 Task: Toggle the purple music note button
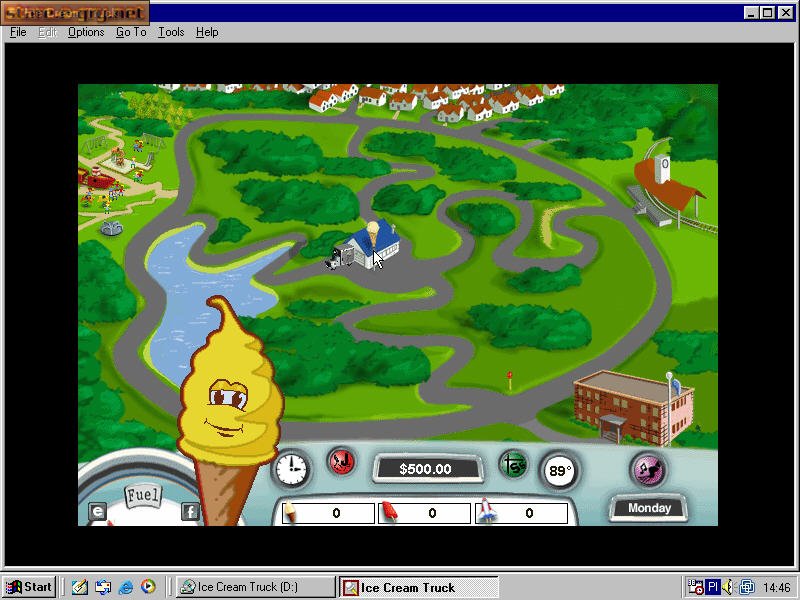648,469
